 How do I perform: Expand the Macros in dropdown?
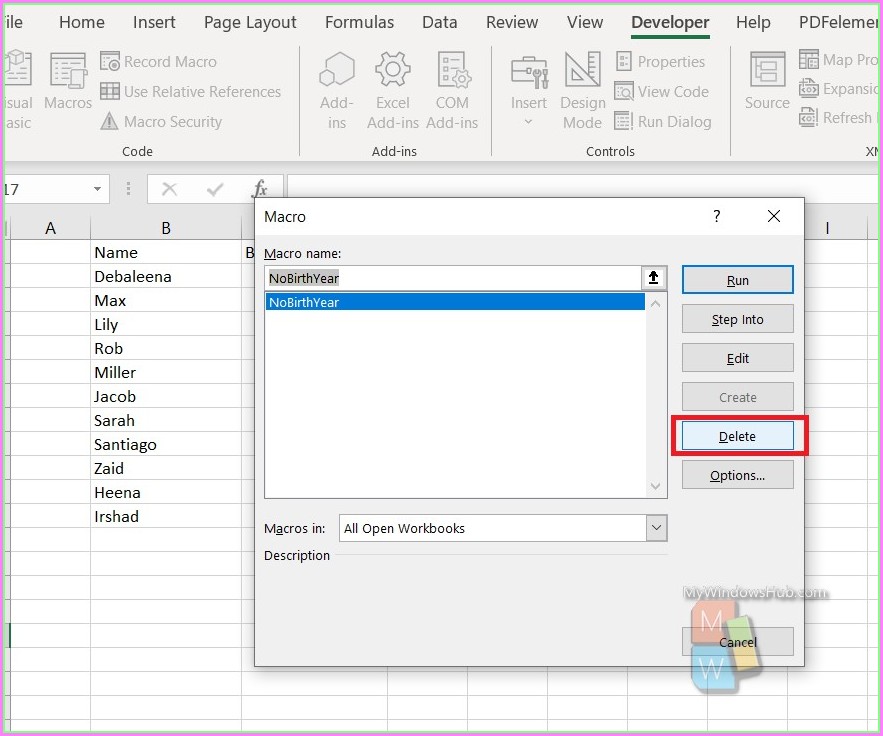656,528
